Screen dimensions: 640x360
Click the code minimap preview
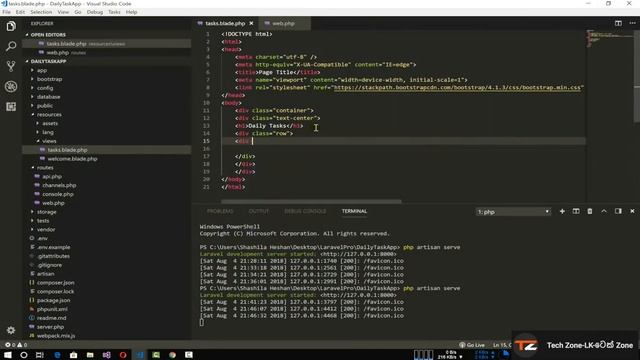(x=609, y=38)
